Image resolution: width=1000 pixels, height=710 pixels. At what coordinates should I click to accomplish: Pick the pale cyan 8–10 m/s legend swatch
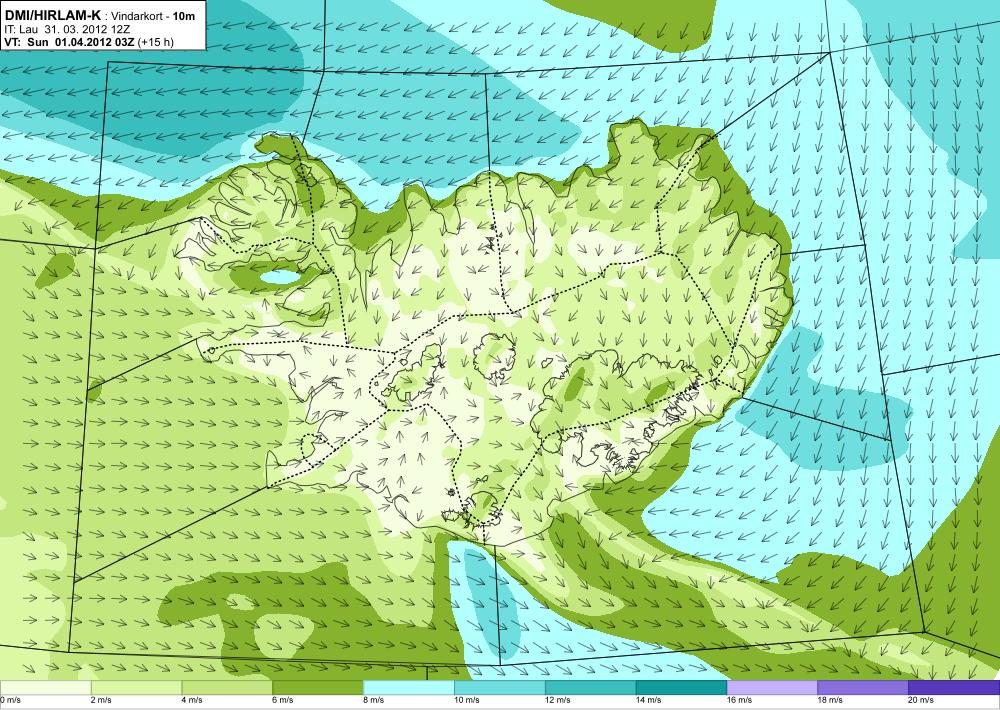(x=408, y=688)
